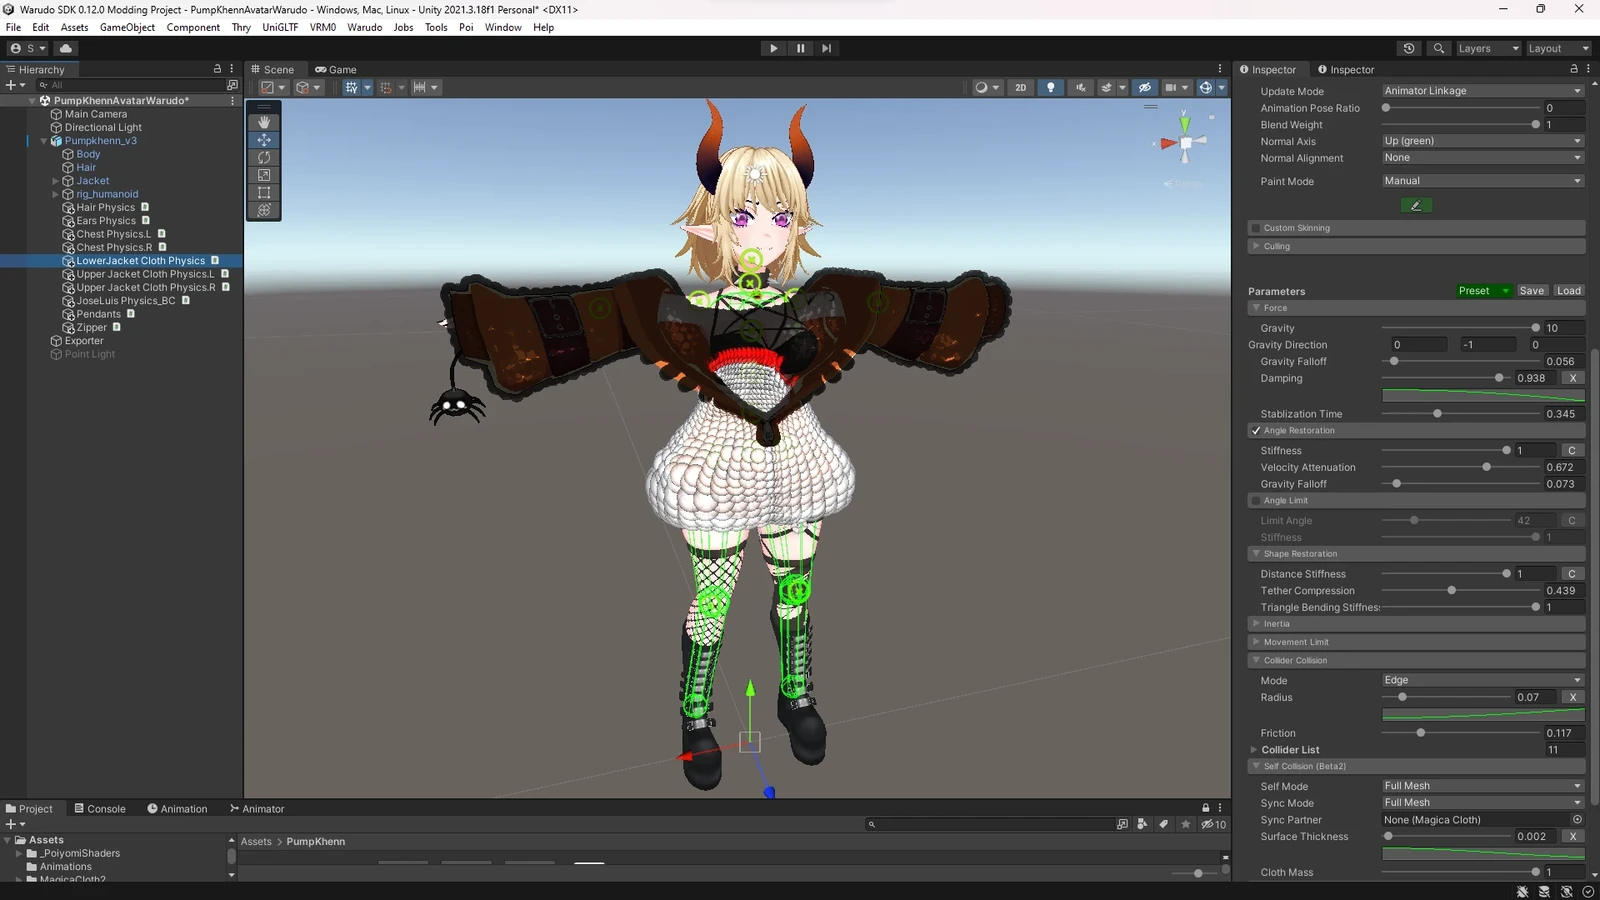Screen dimensions: 1600x900
Task: Enable the Custom Skinning checkbox
Action: tap(1256, 228)
